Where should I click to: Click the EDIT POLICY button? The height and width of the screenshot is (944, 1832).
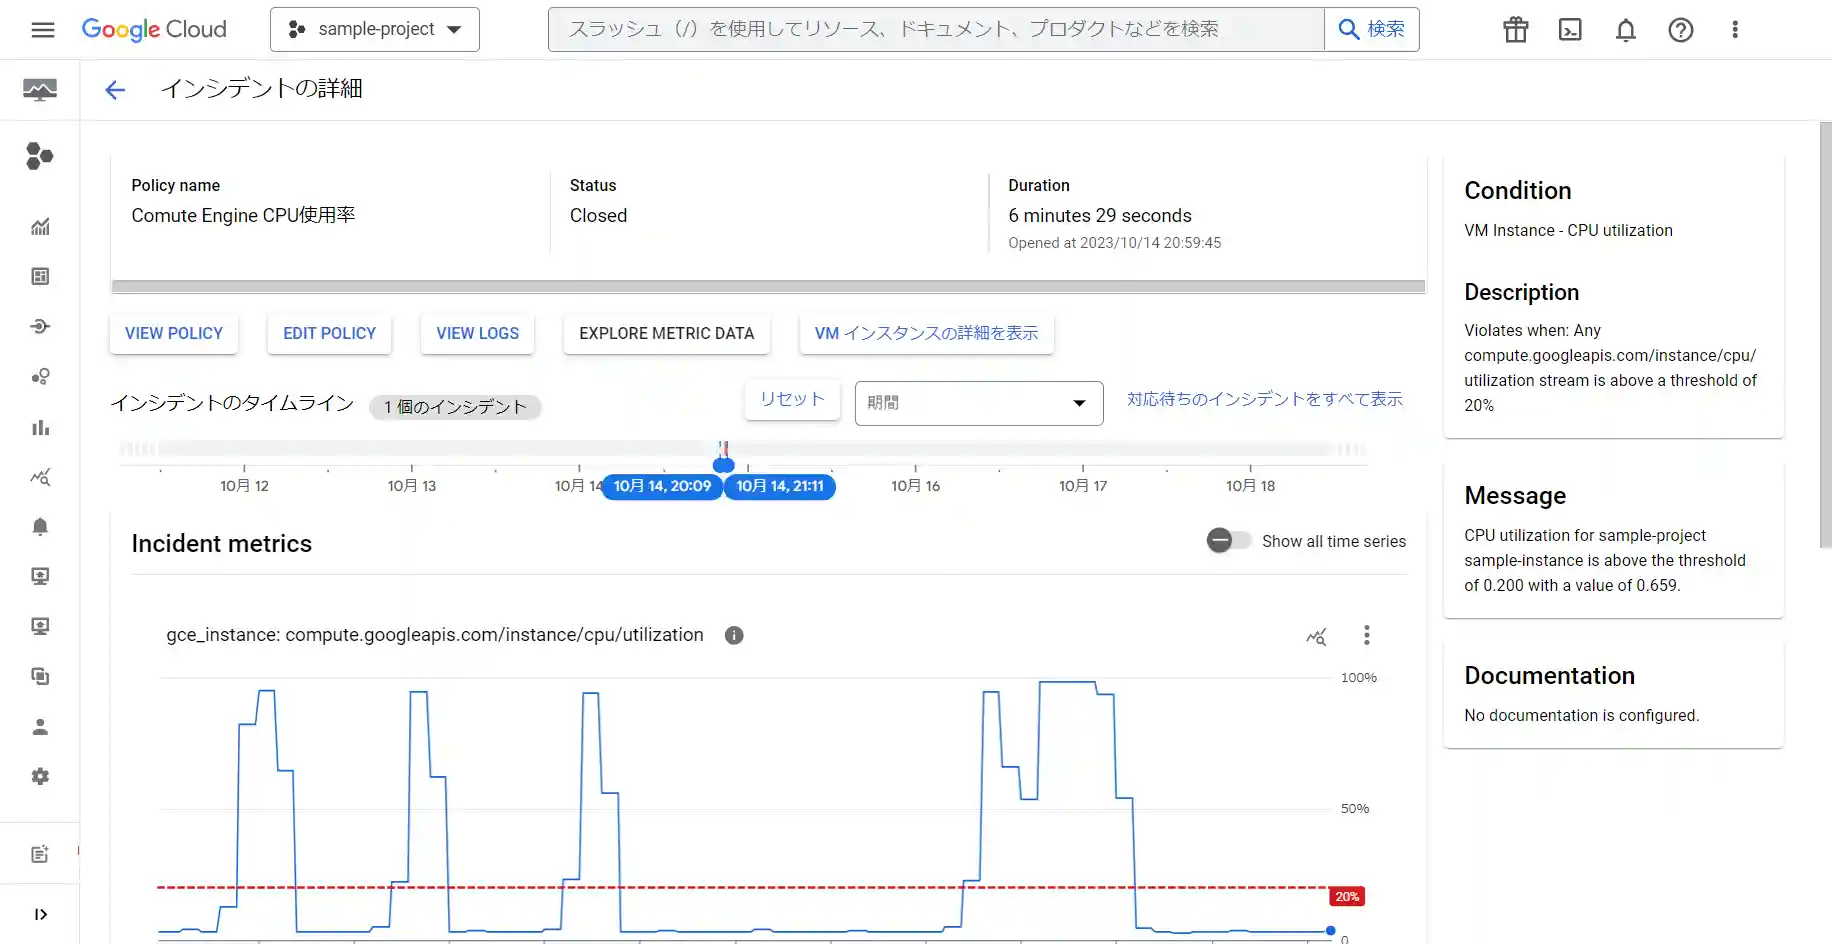pyautogui.click(x=329, y=334)
